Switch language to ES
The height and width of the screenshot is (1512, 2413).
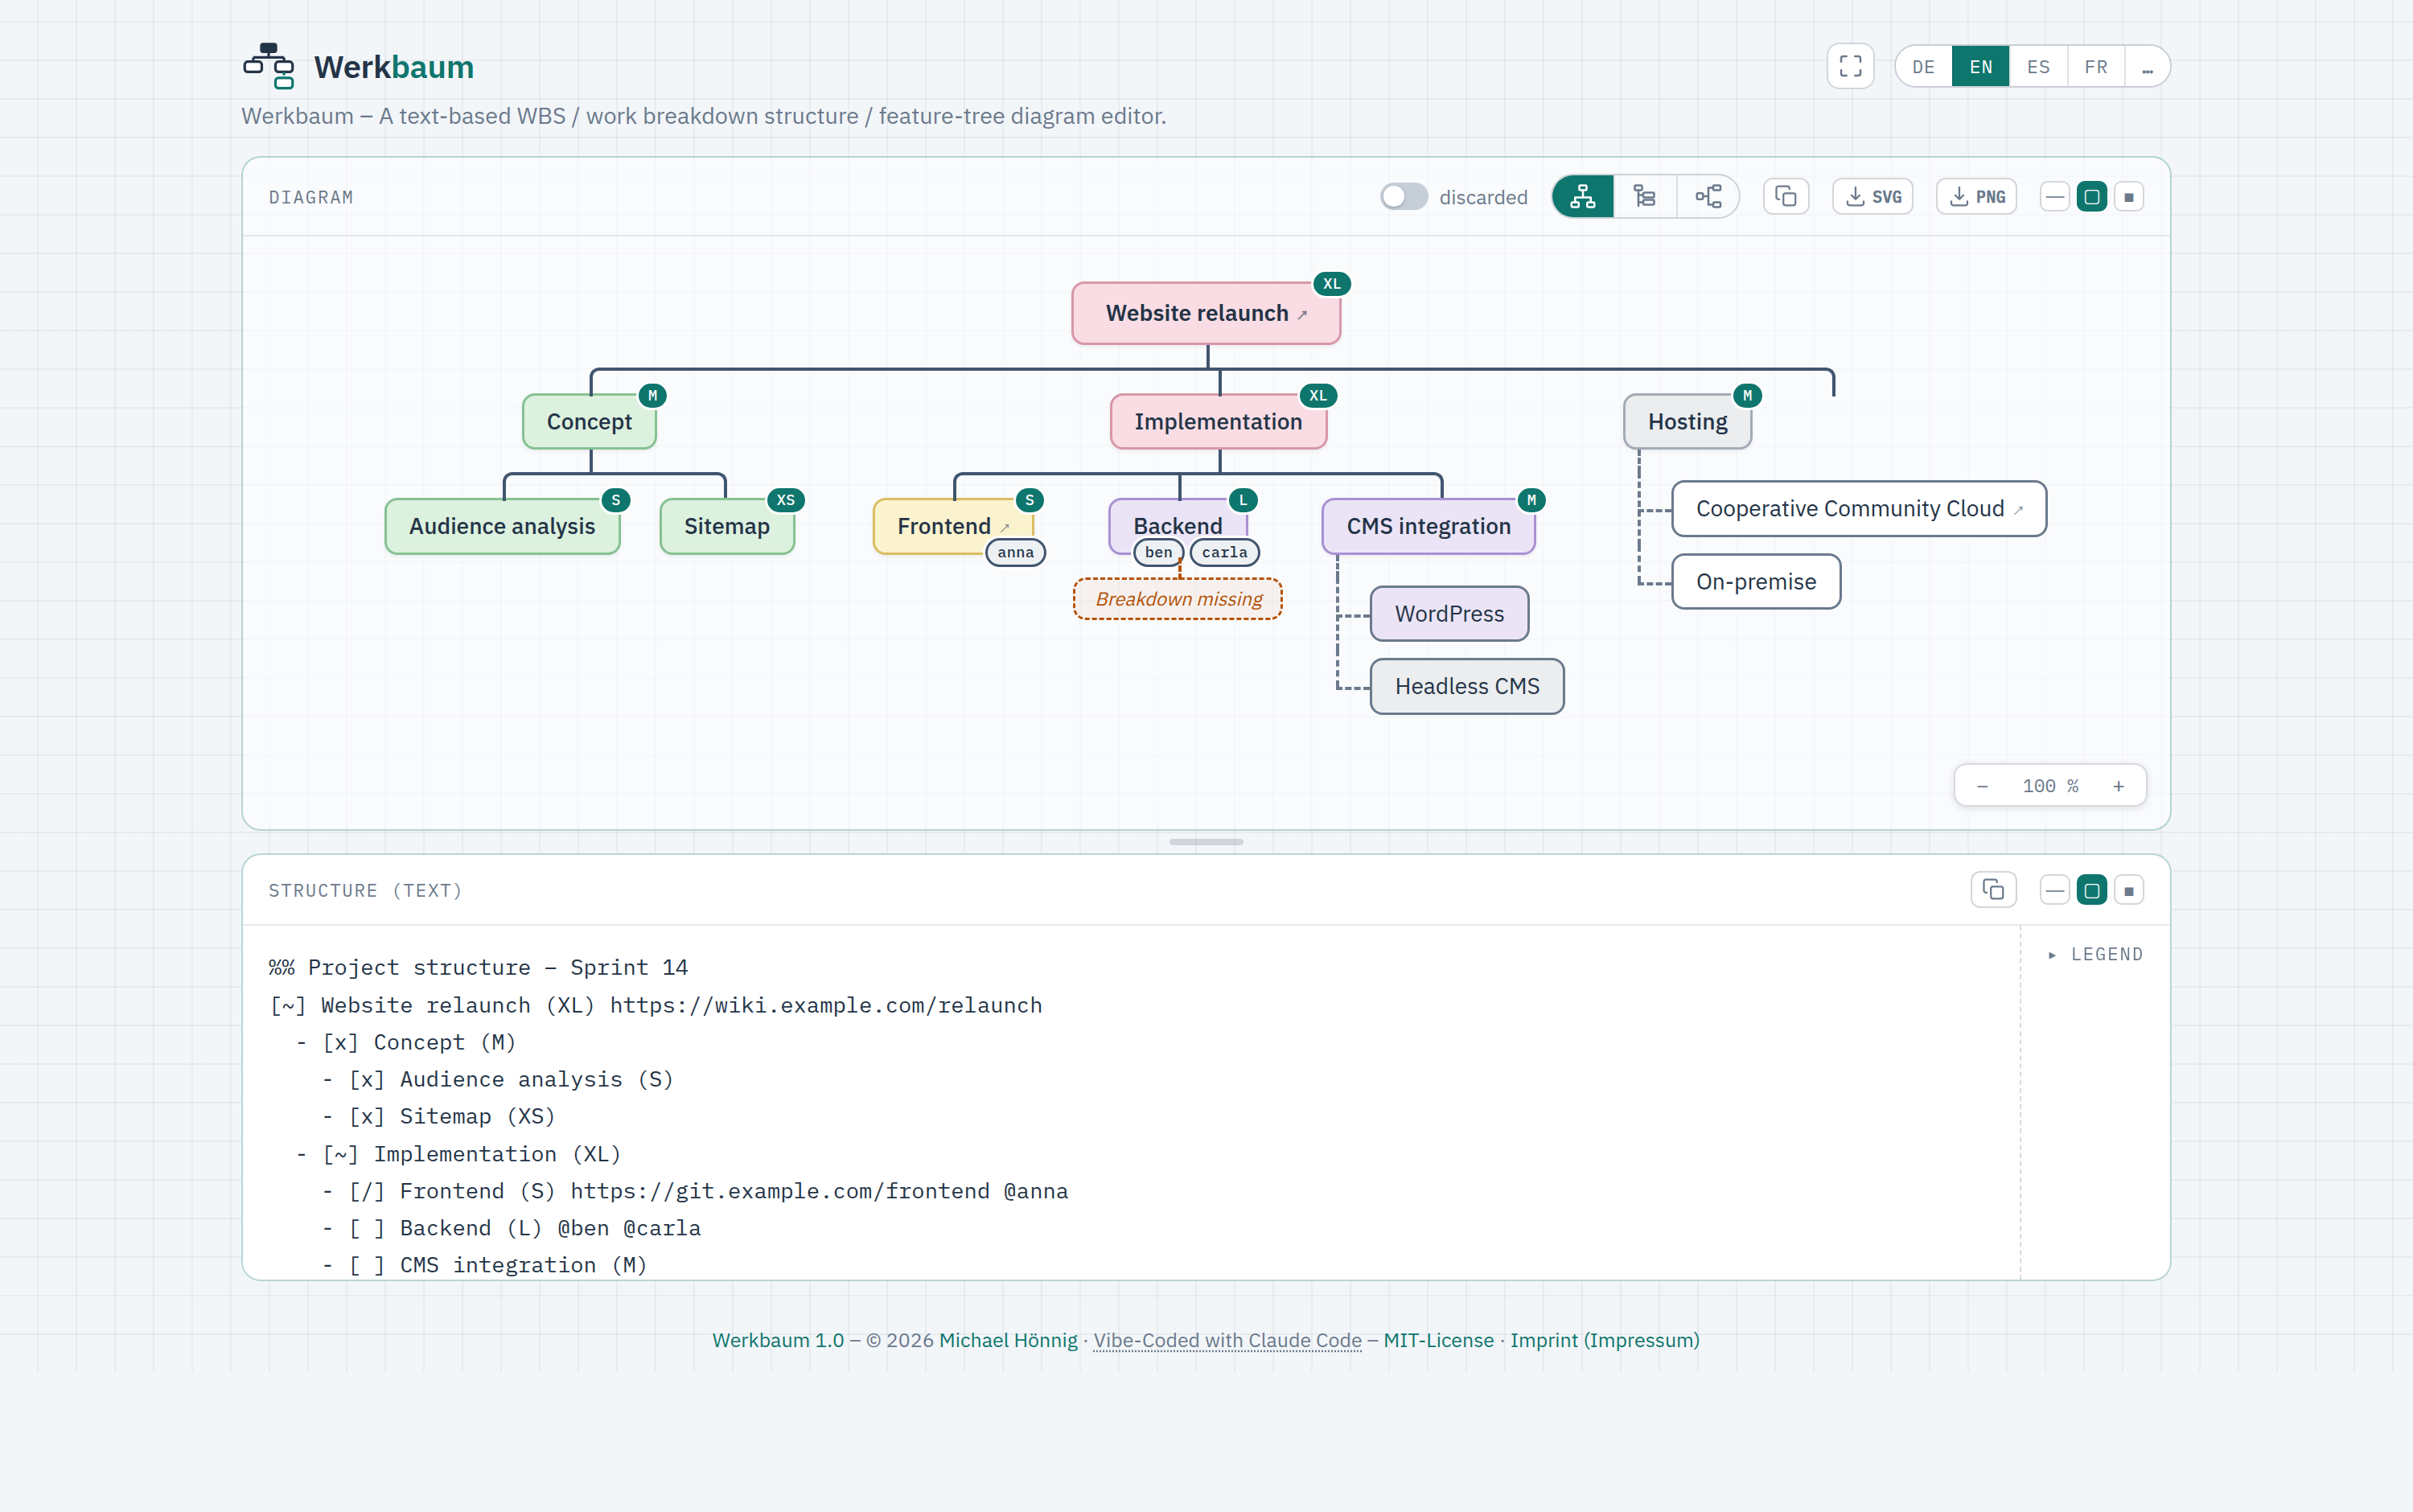(x=2038, y=67)
